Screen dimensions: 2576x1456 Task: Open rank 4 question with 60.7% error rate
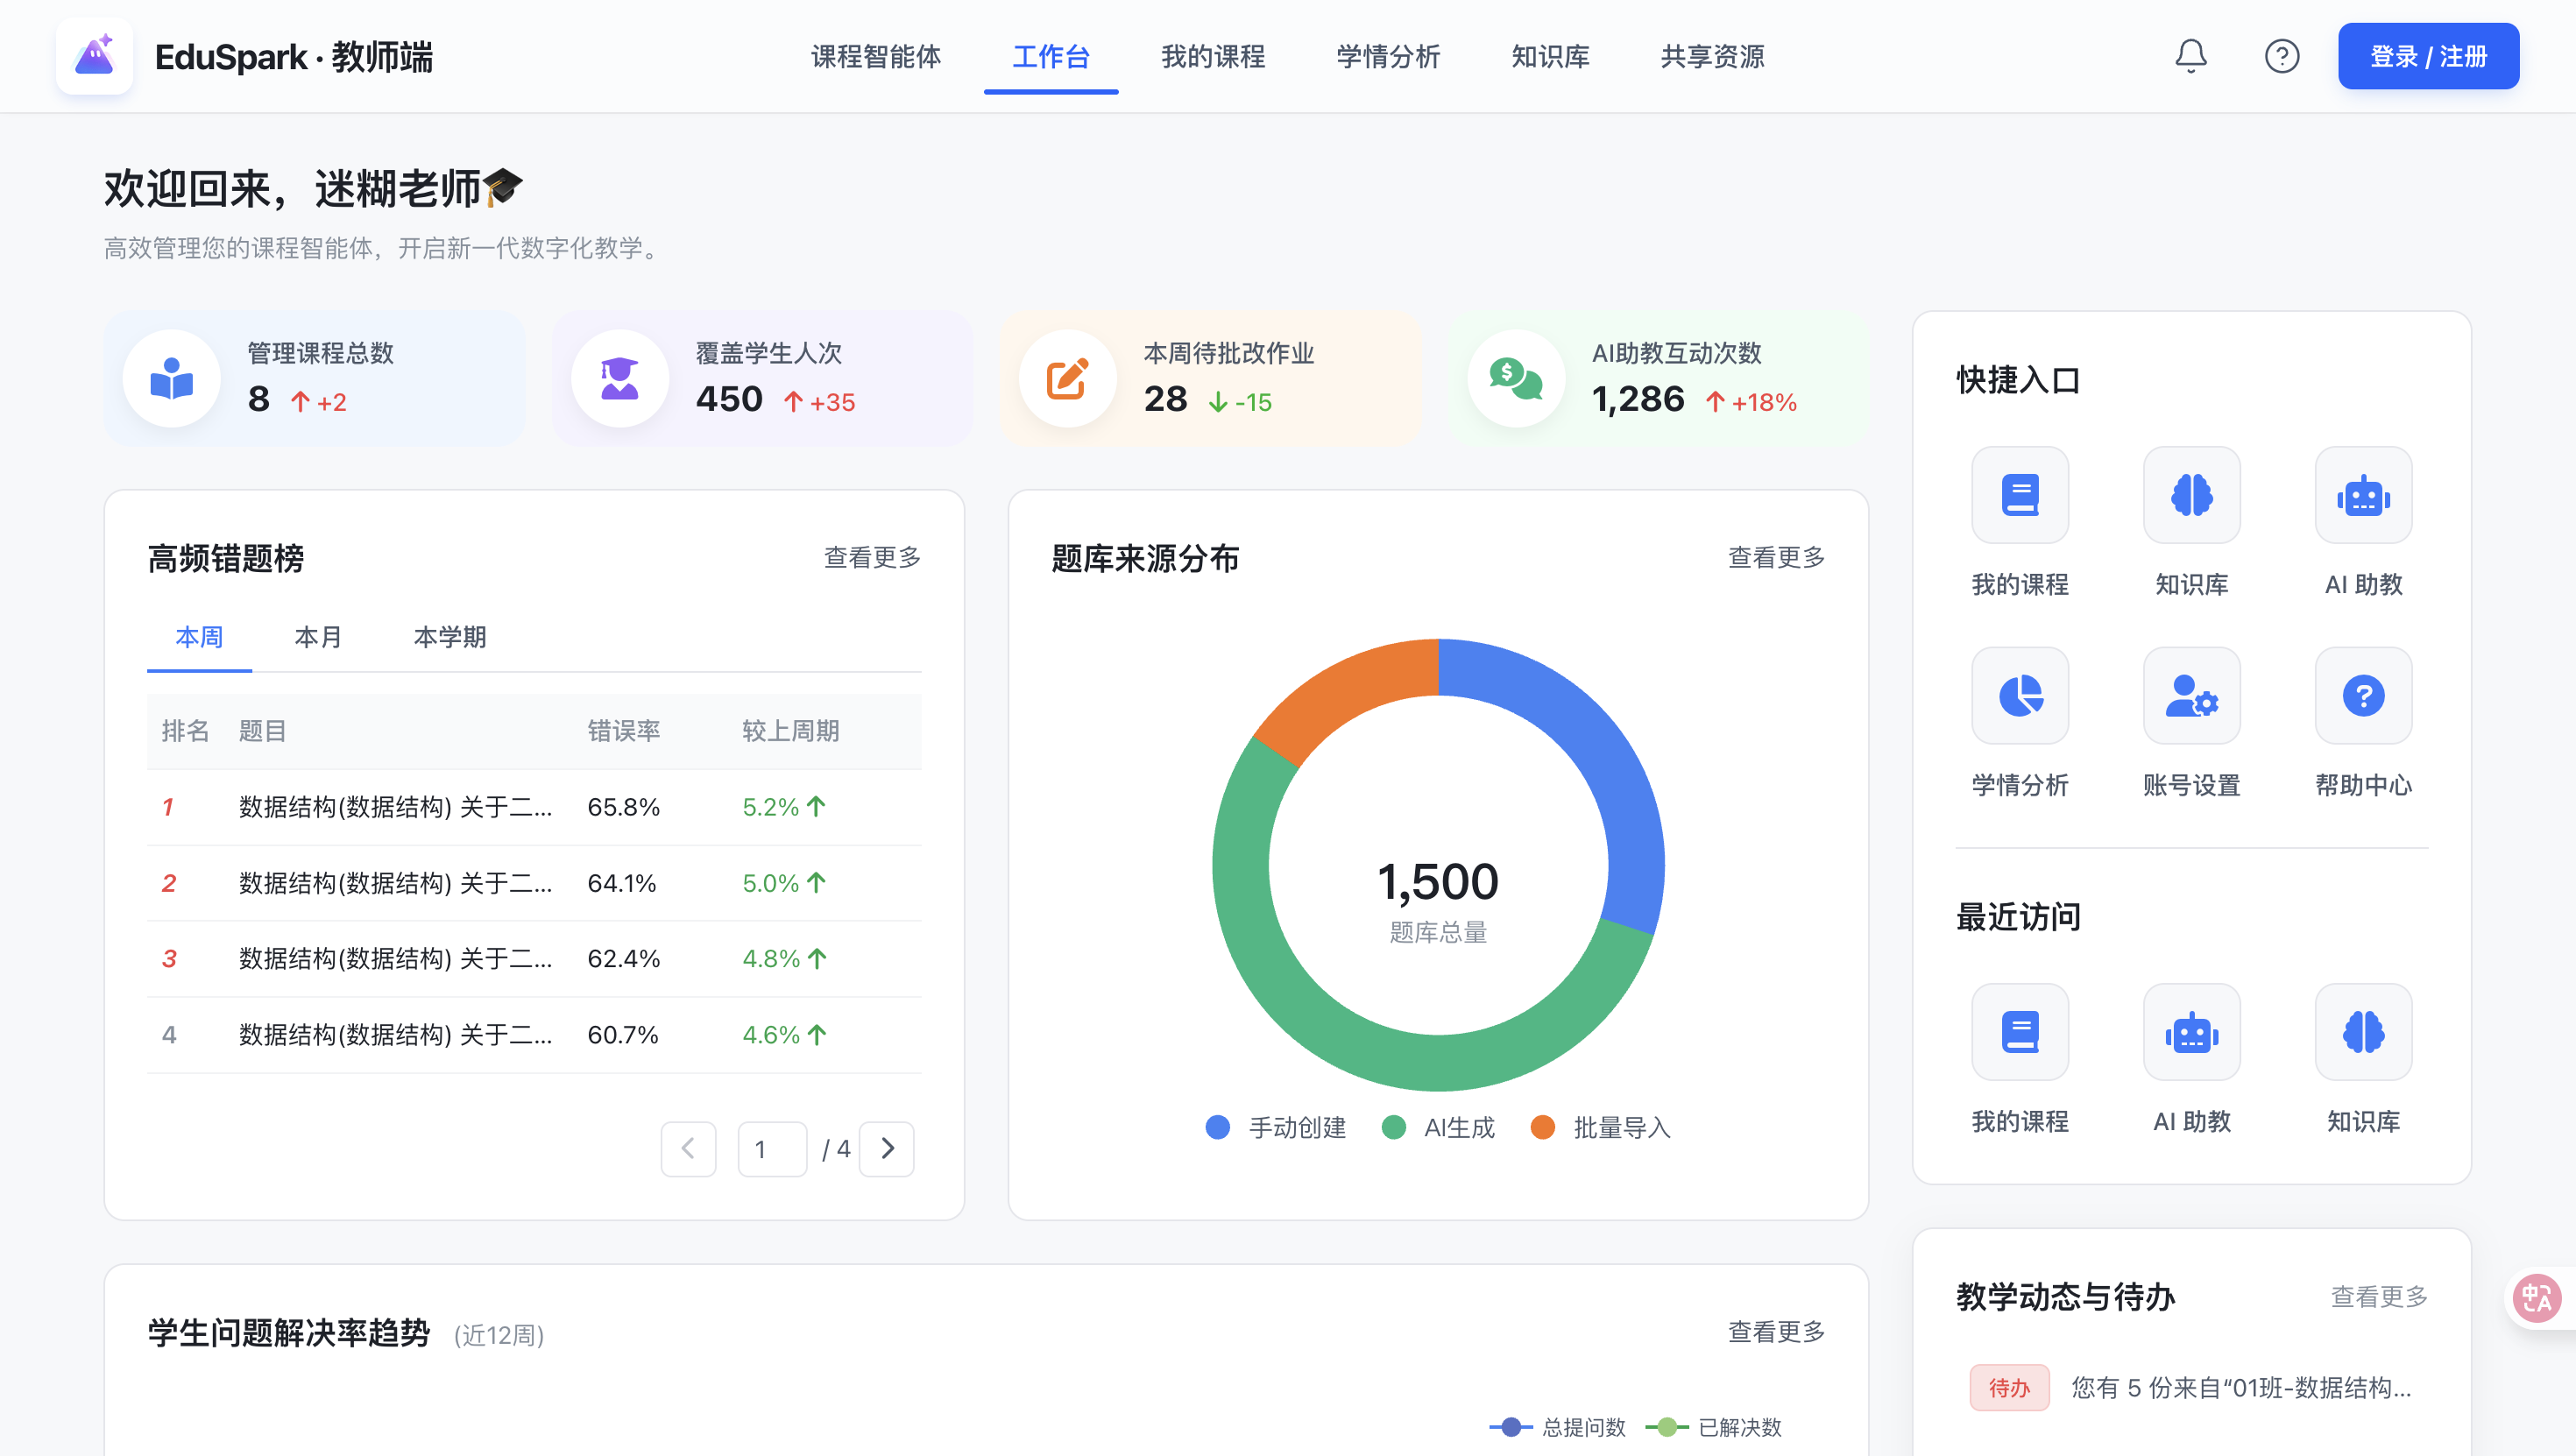(x=534, y=1035)
